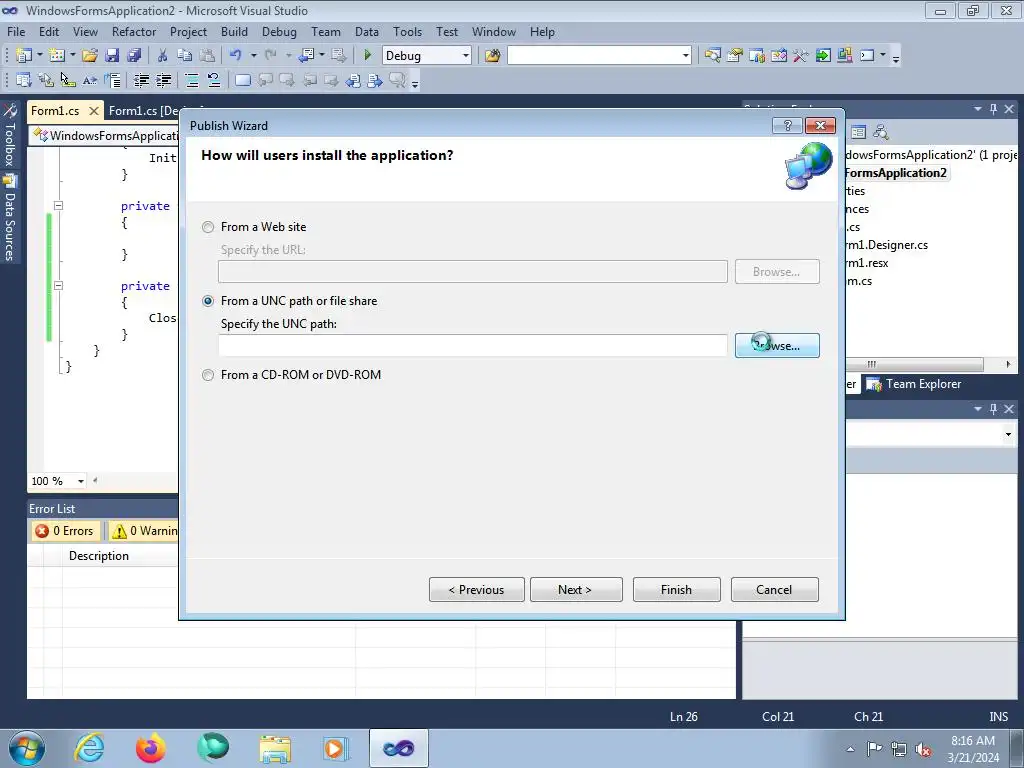Click the Finish button
1024x768 pixels.
click(677, 590)
